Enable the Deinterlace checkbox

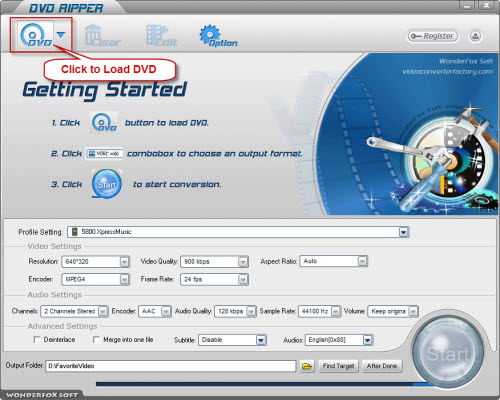(x=37, y=340)
